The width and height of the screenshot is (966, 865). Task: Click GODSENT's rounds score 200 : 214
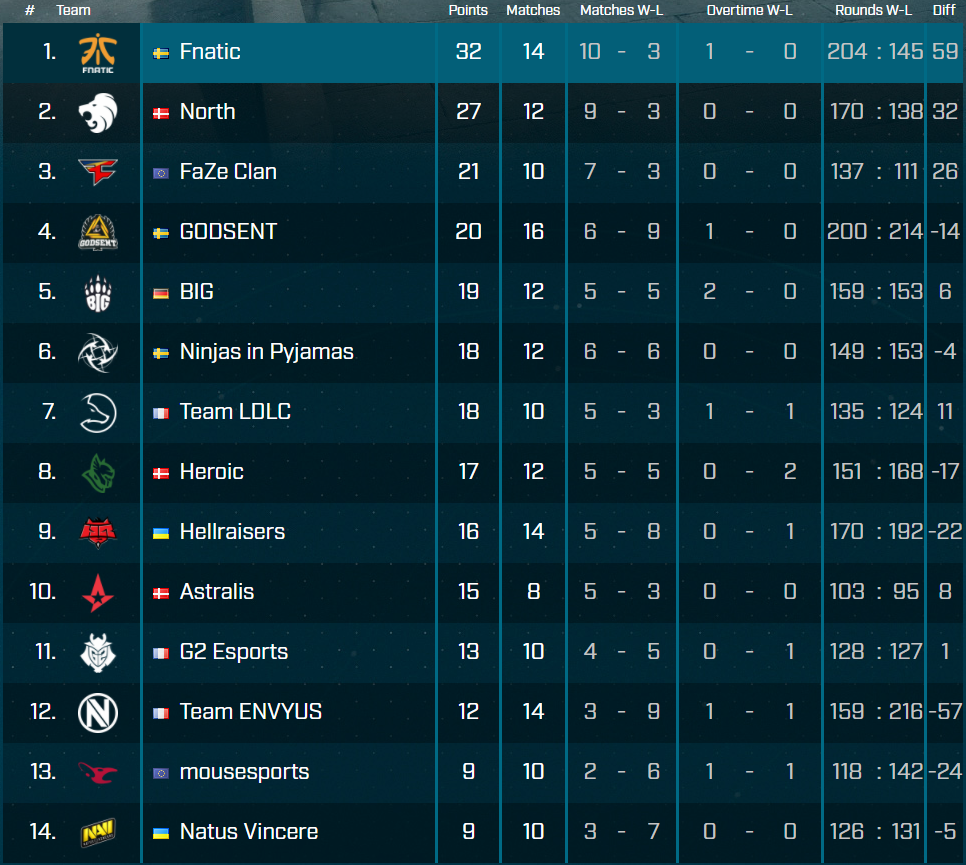(875, 232)
